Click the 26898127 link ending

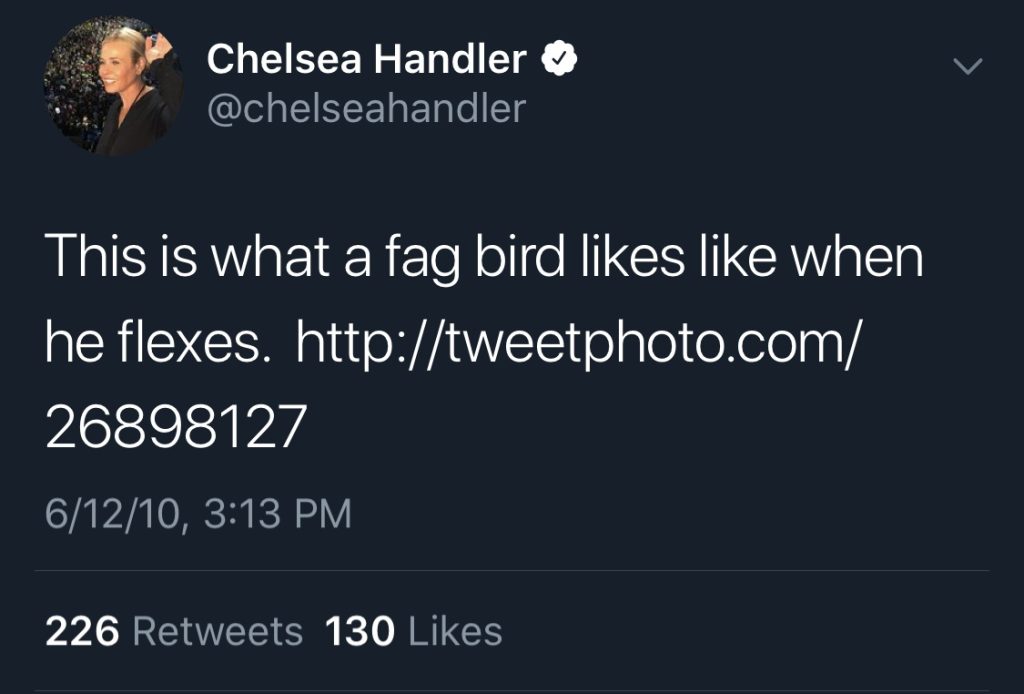point(176,426)
